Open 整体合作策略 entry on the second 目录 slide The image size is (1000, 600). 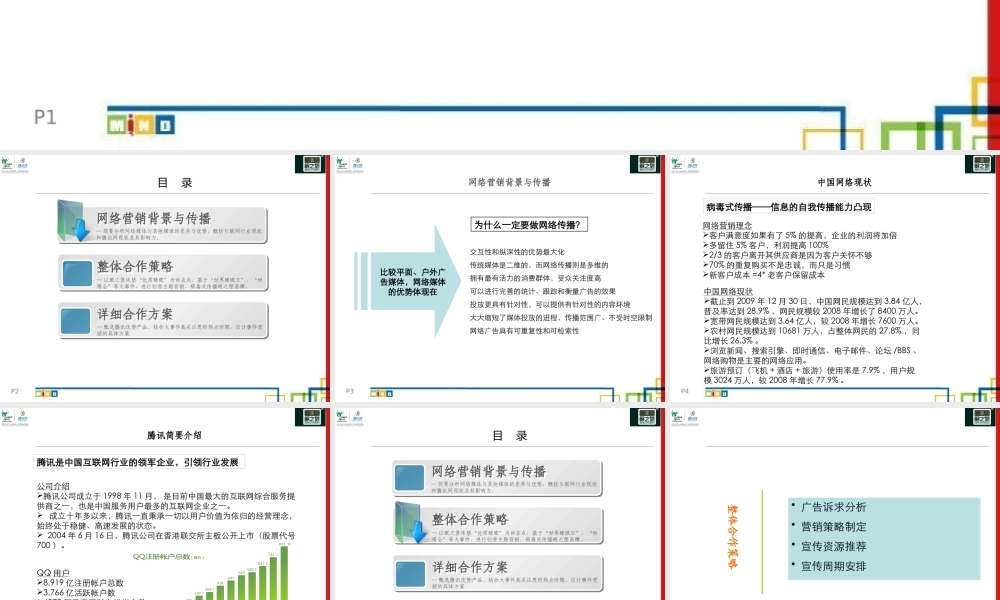coord(498,526)
